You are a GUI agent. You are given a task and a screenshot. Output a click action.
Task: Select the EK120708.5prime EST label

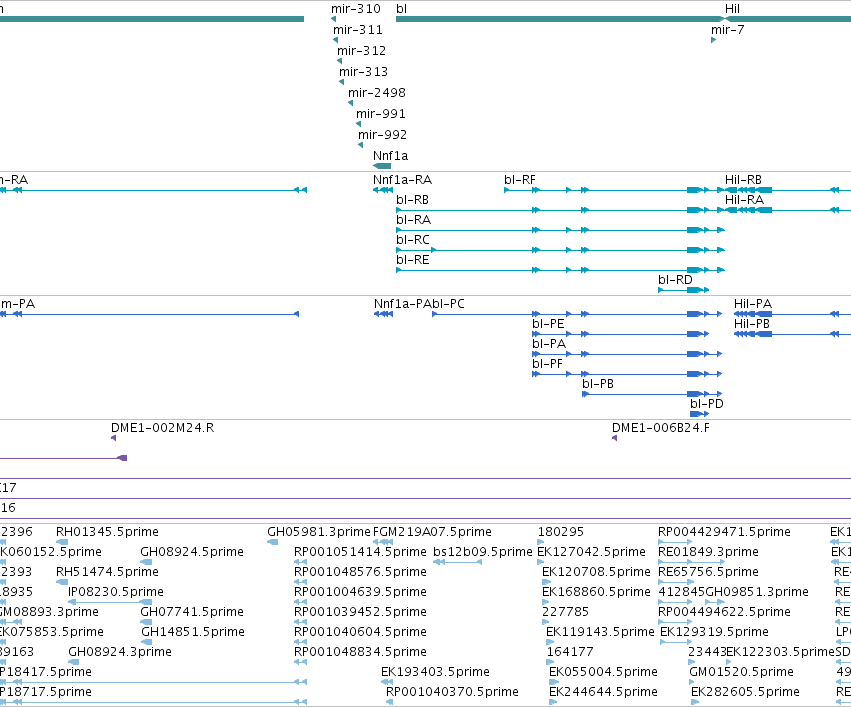tap(596, 572)
